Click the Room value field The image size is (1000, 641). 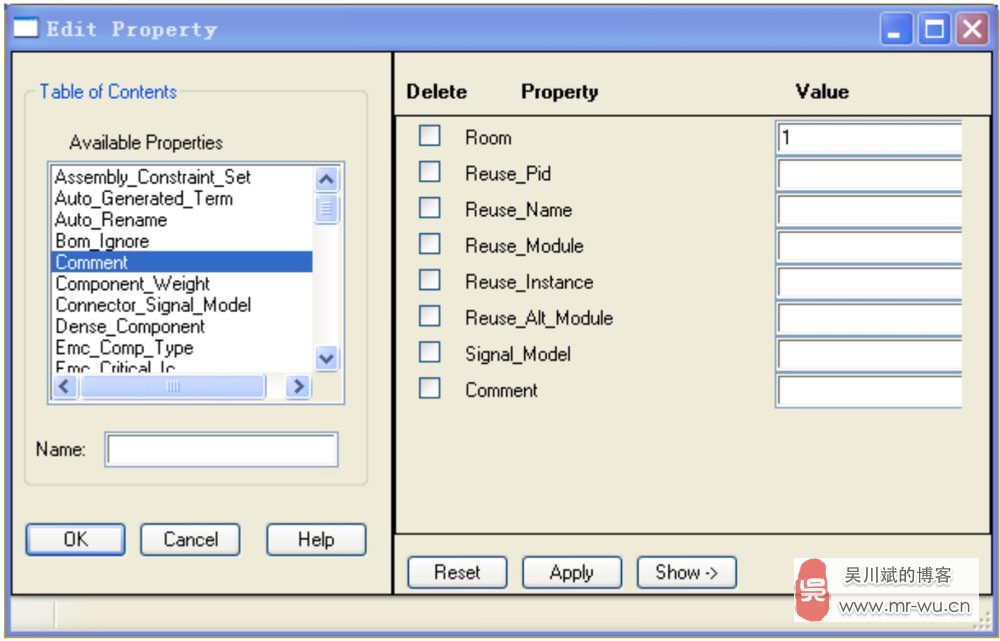tap(869, 138)
